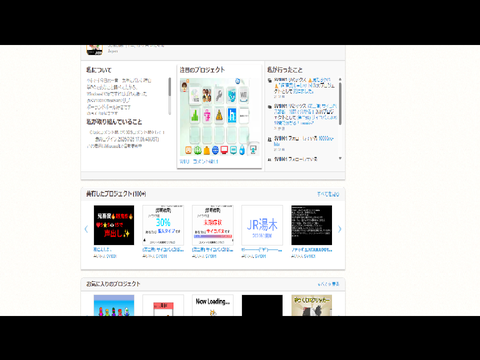Click title link under the 30% thumbnail

tap(163, 249)
